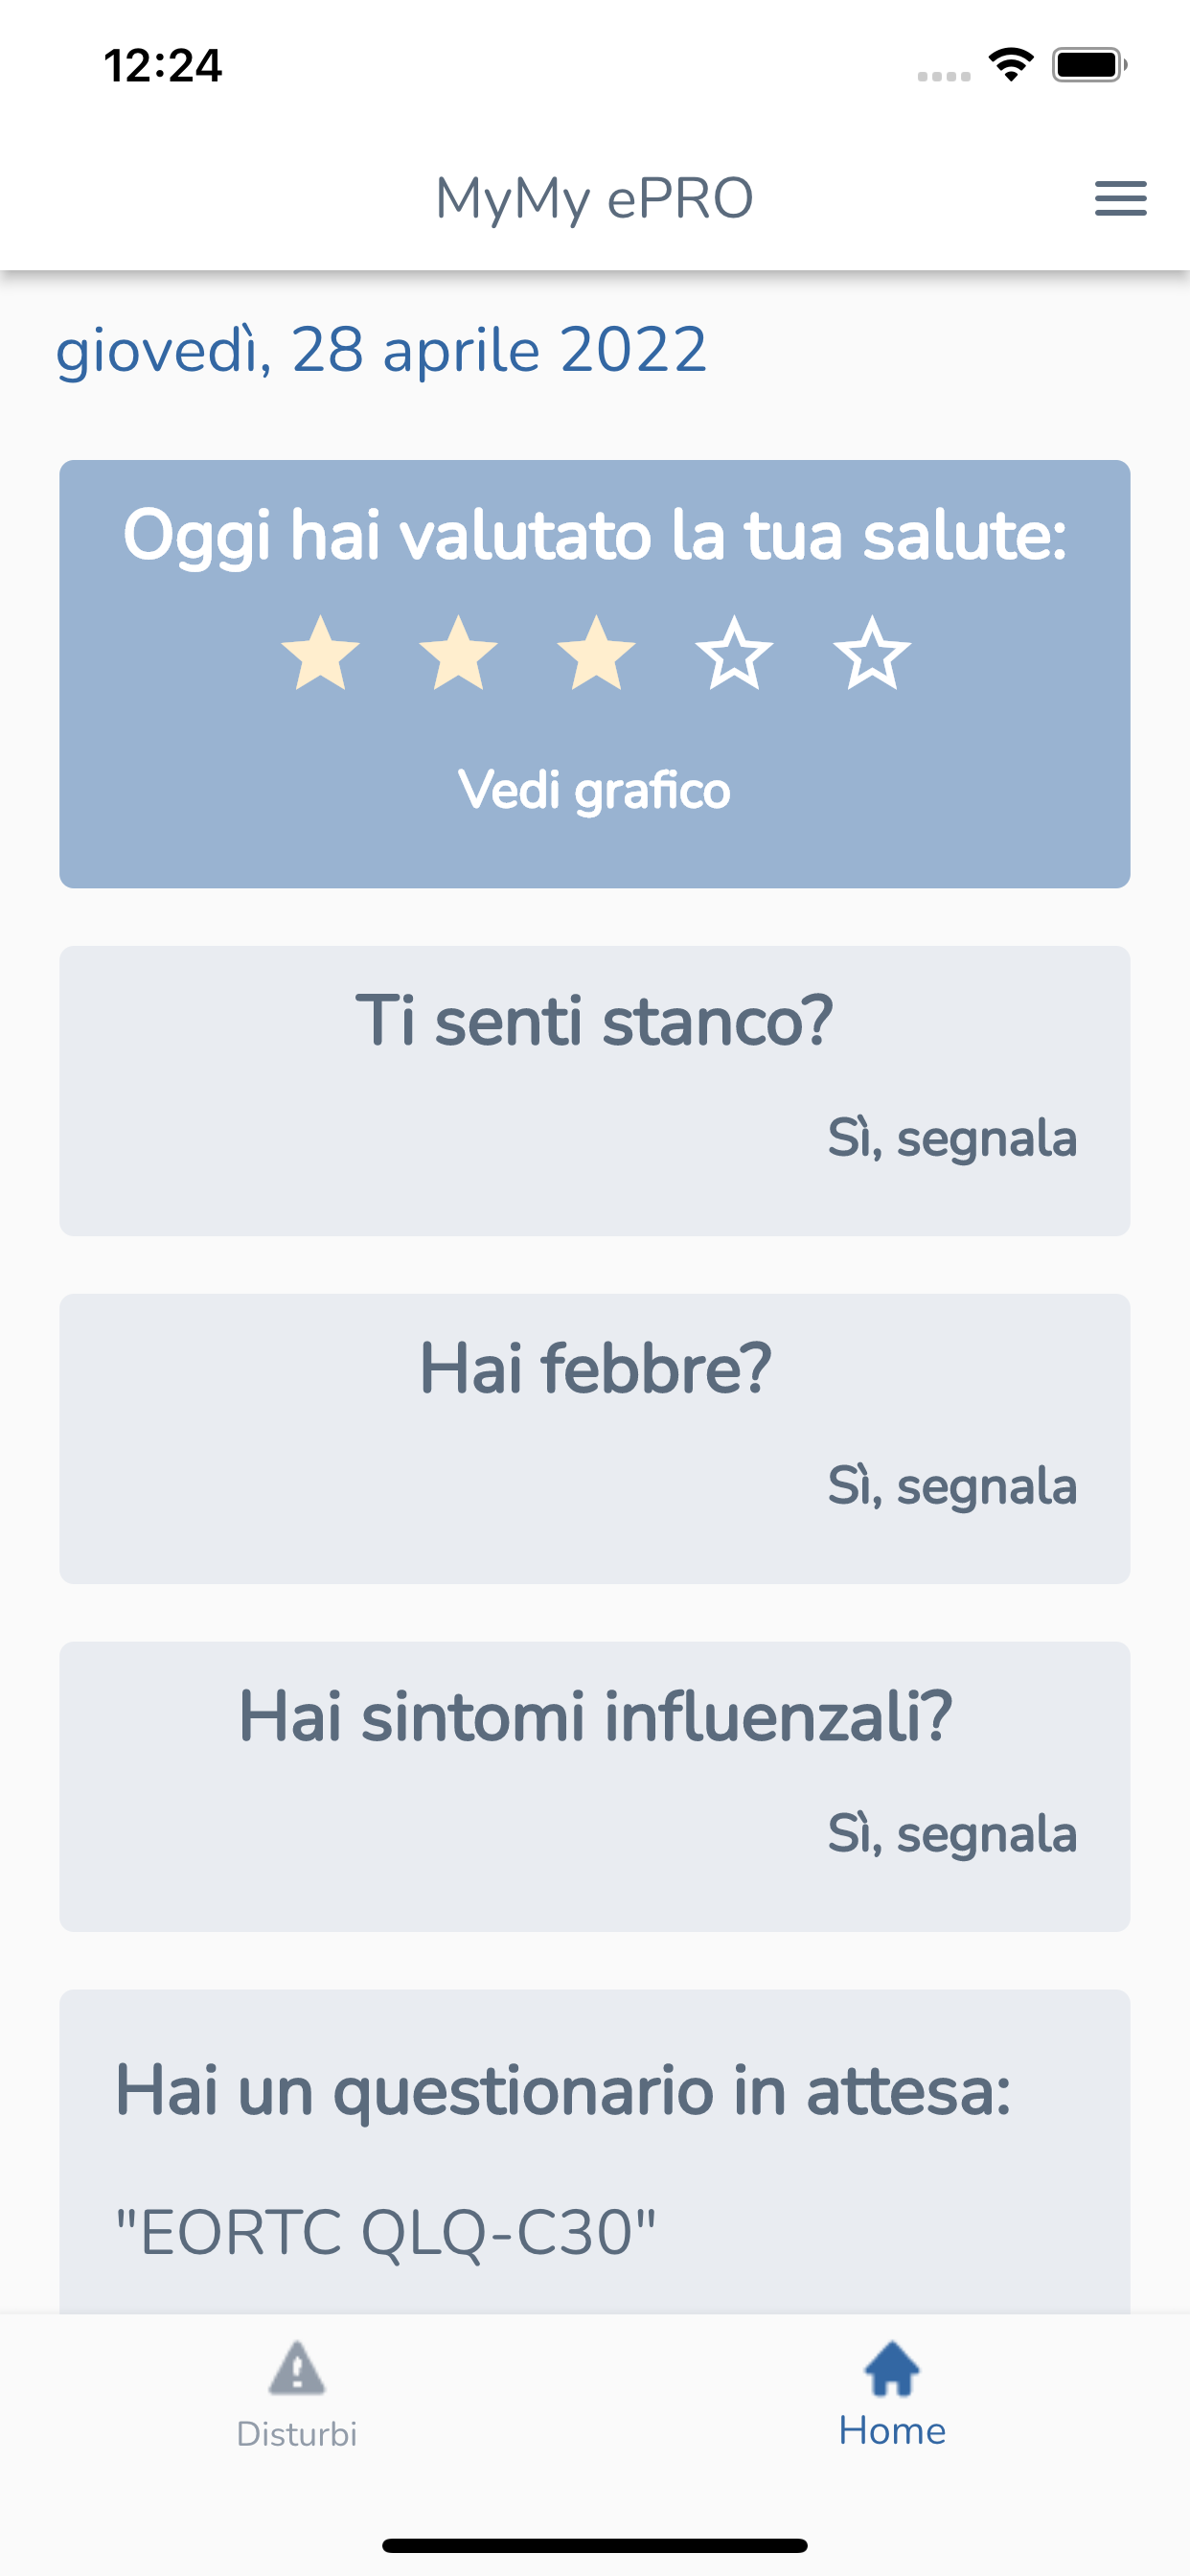Open the hamburger menu icon
This screenshot has height=2576, width=1190.
pos(1120,198)
